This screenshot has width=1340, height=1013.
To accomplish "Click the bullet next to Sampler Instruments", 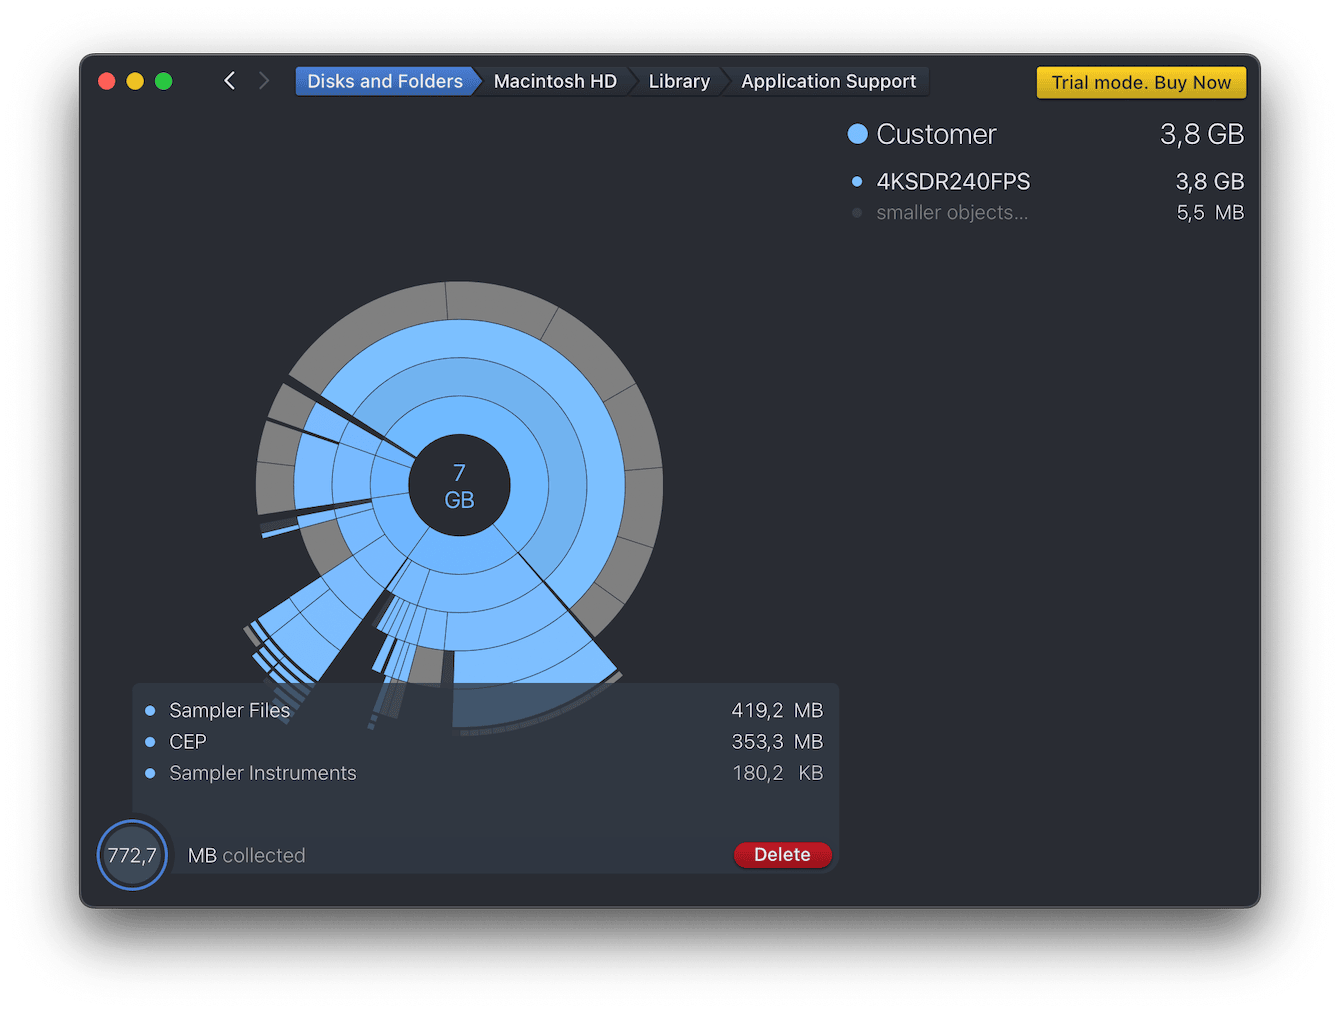I will (150, 773).
